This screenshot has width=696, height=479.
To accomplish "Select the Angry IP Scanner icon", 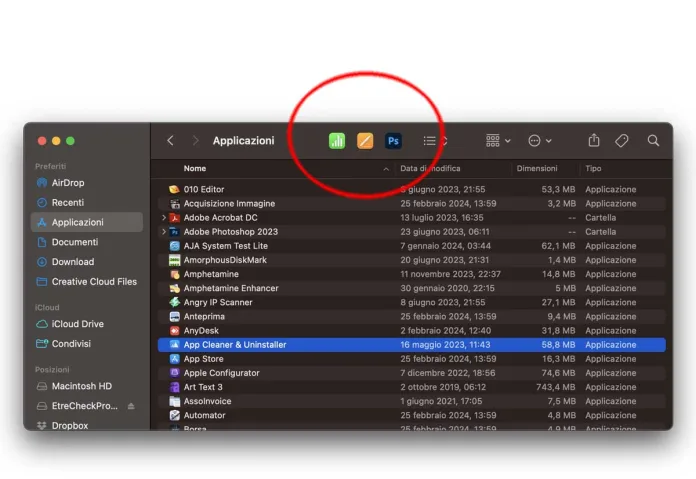I will (174, 302).
